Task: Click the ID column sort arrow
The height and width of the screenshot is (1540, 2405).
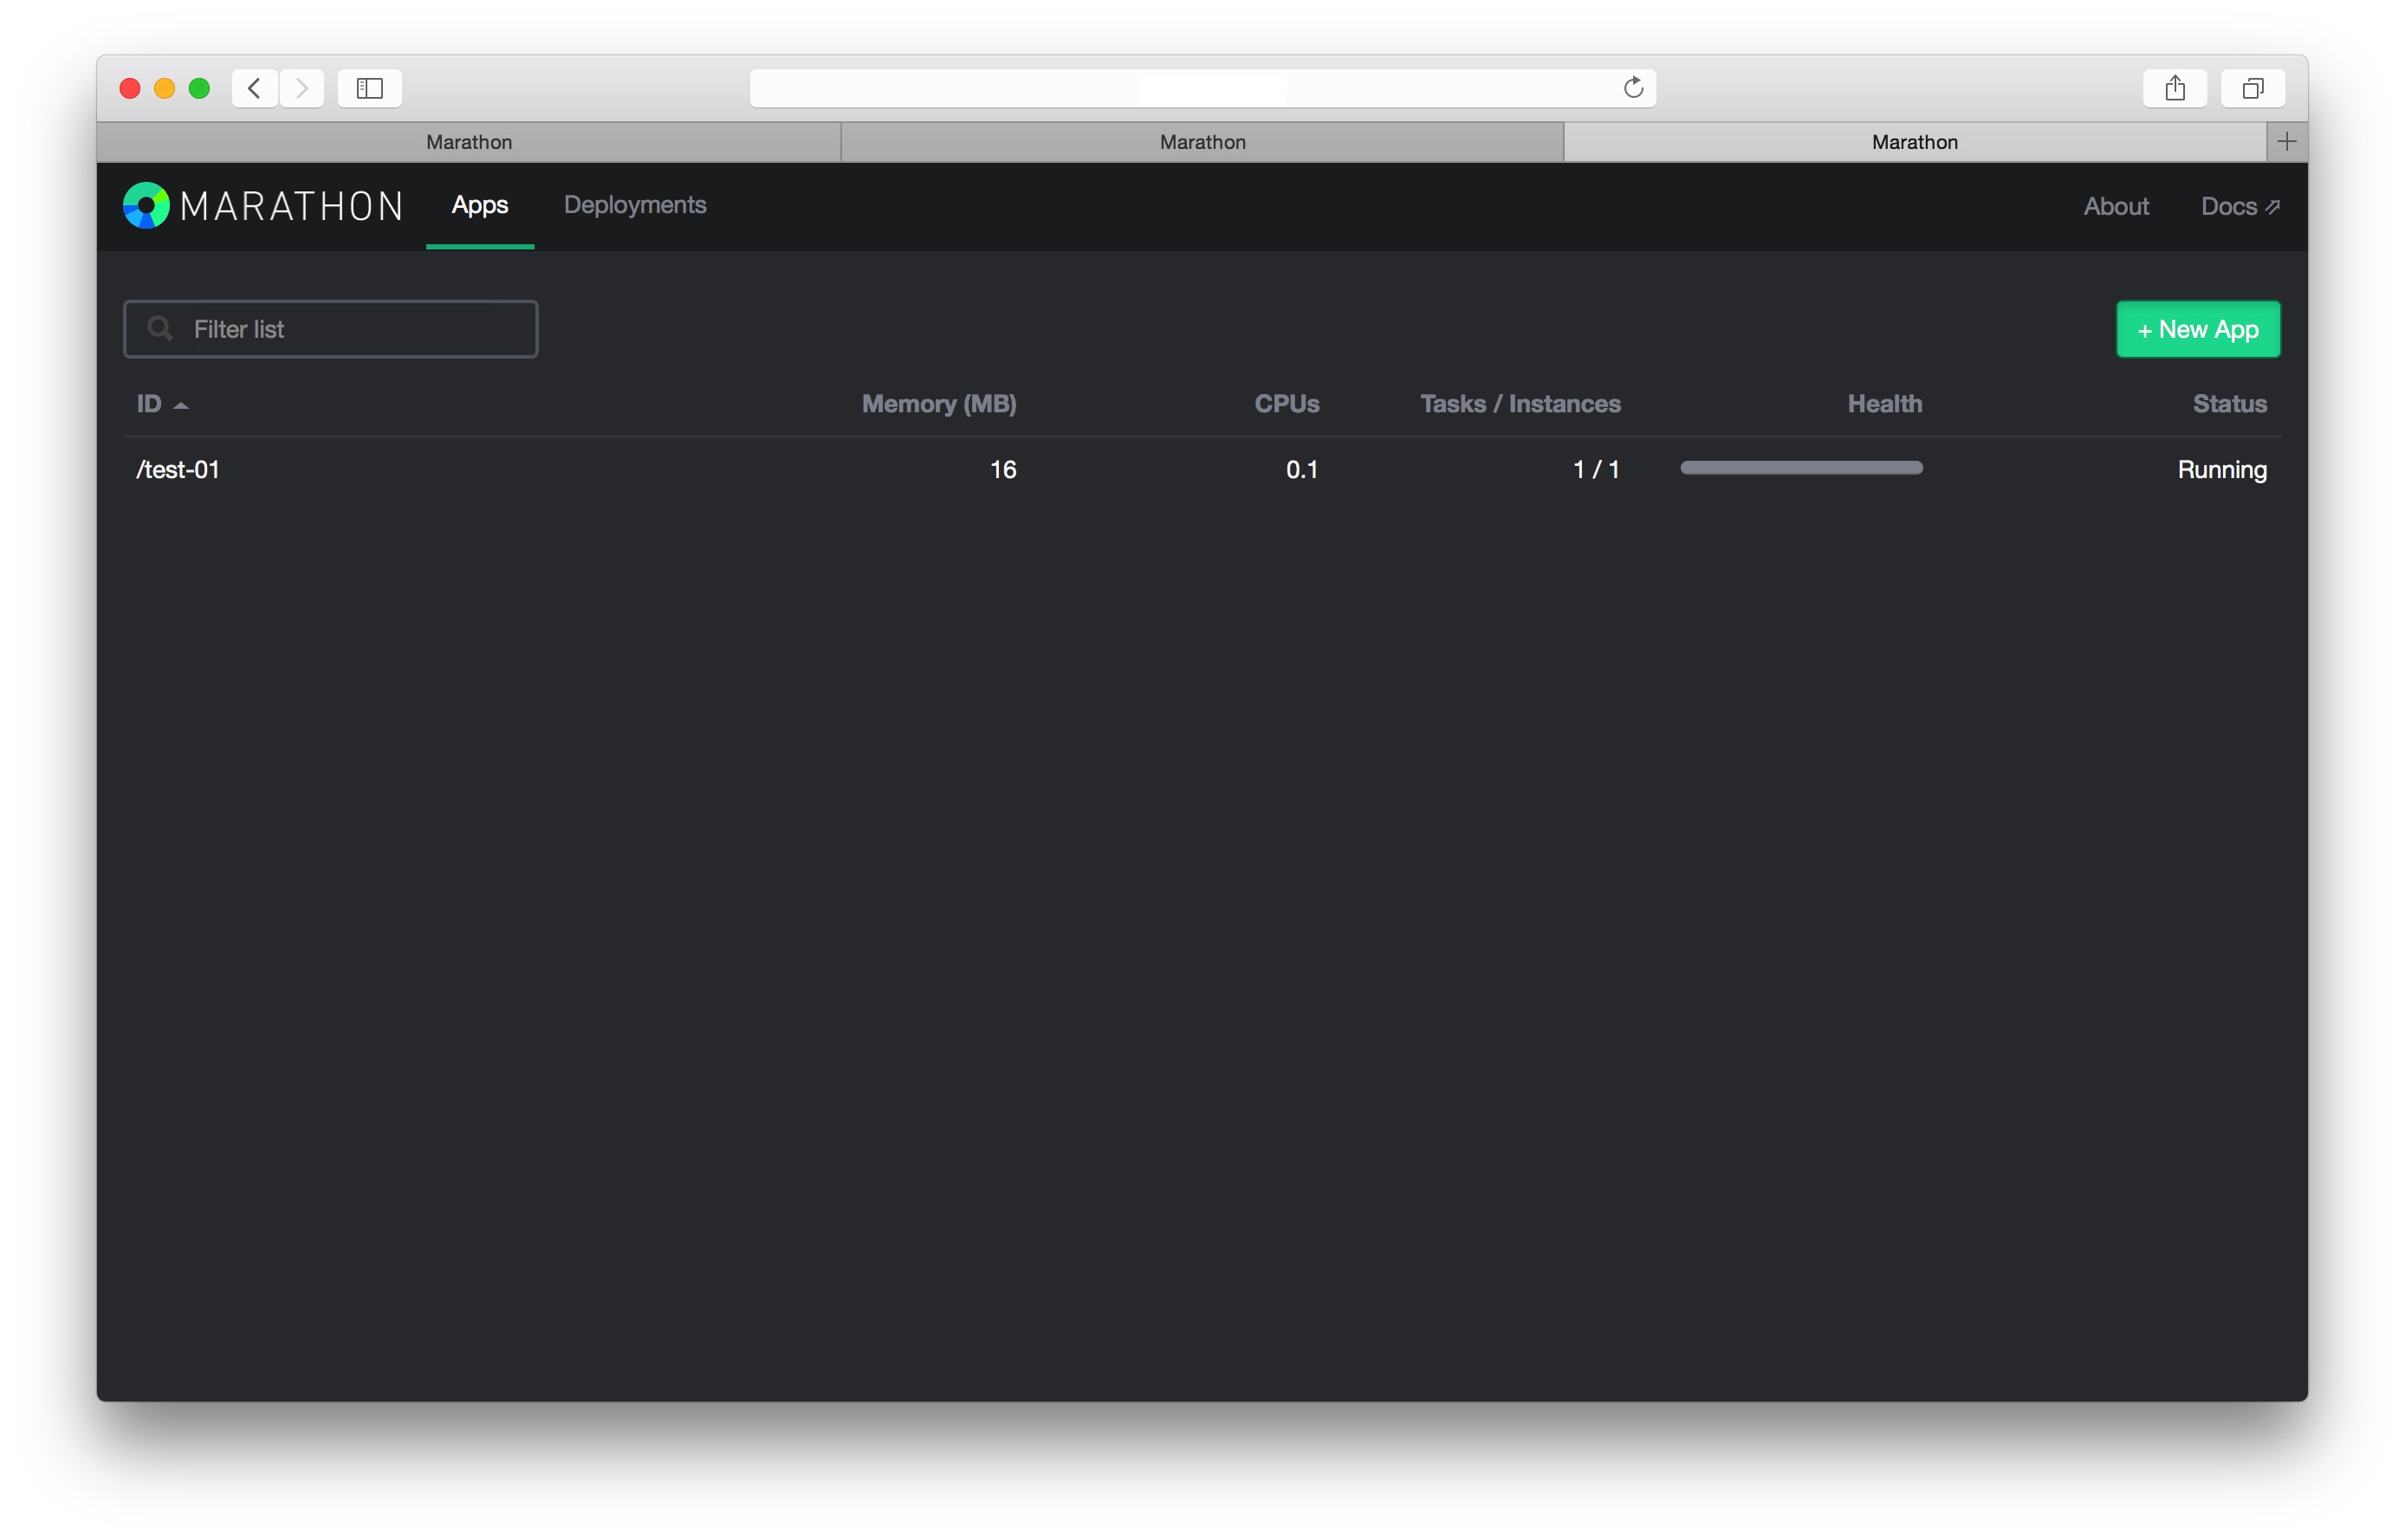Action: 181,405
